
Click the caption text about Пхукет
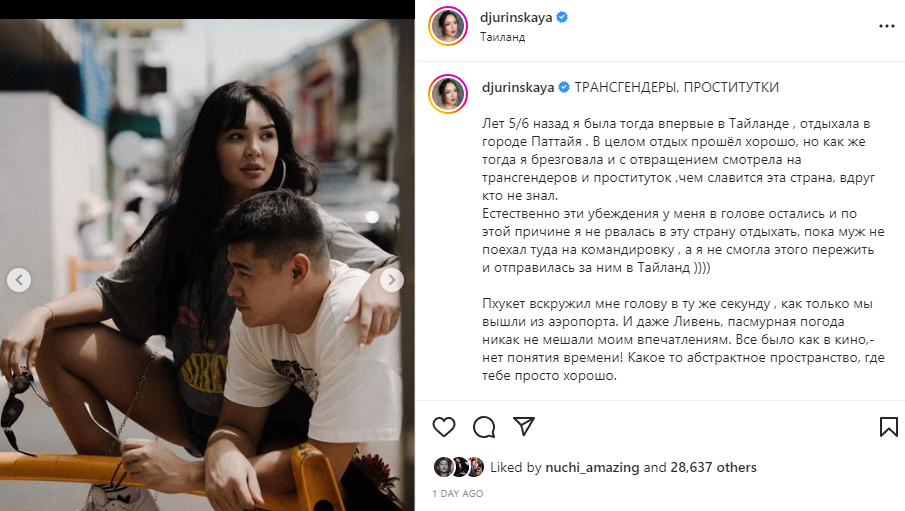coord(683,340)
